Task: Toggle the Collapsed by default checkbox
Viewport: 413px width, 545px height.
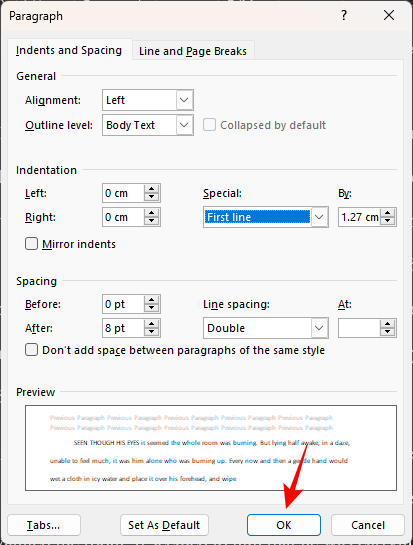Action: click(x=209, y=125)
